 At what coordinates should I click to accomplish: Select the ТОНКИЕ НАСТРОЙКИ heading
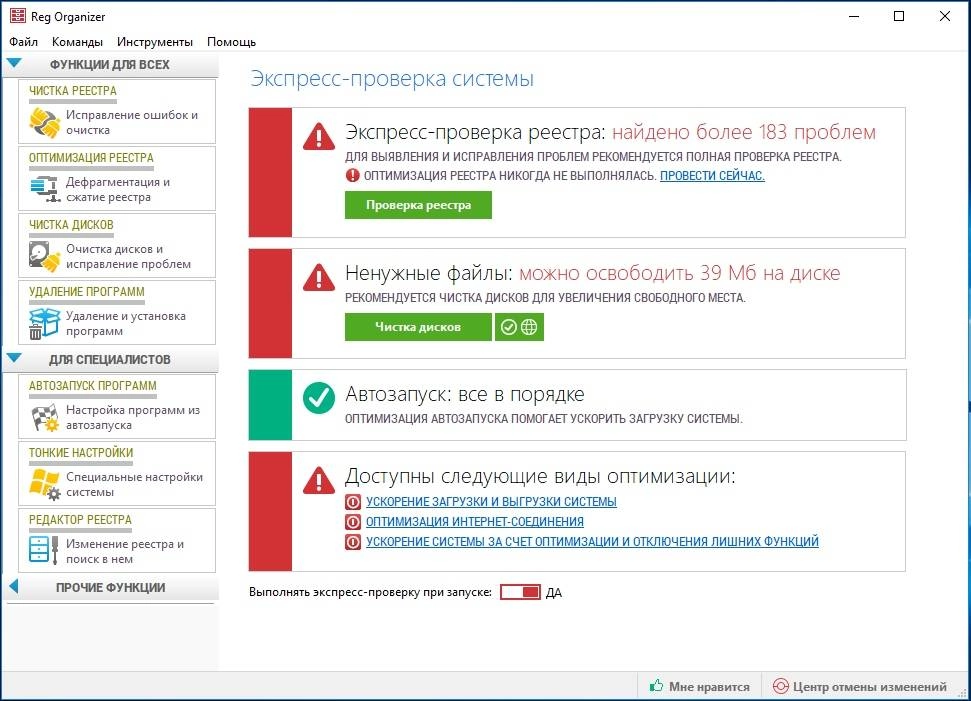coord(81,453)
